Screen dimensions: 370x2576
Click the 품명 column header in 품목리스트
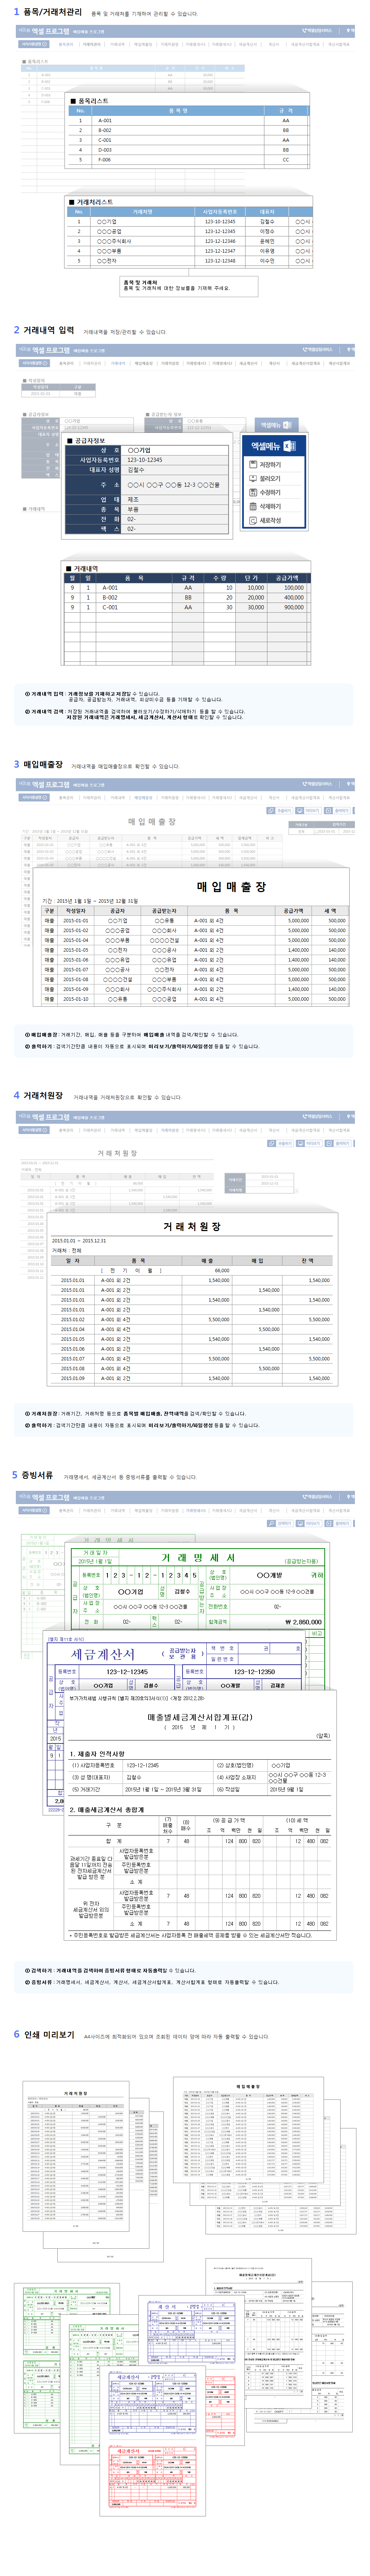pos(178,111)
